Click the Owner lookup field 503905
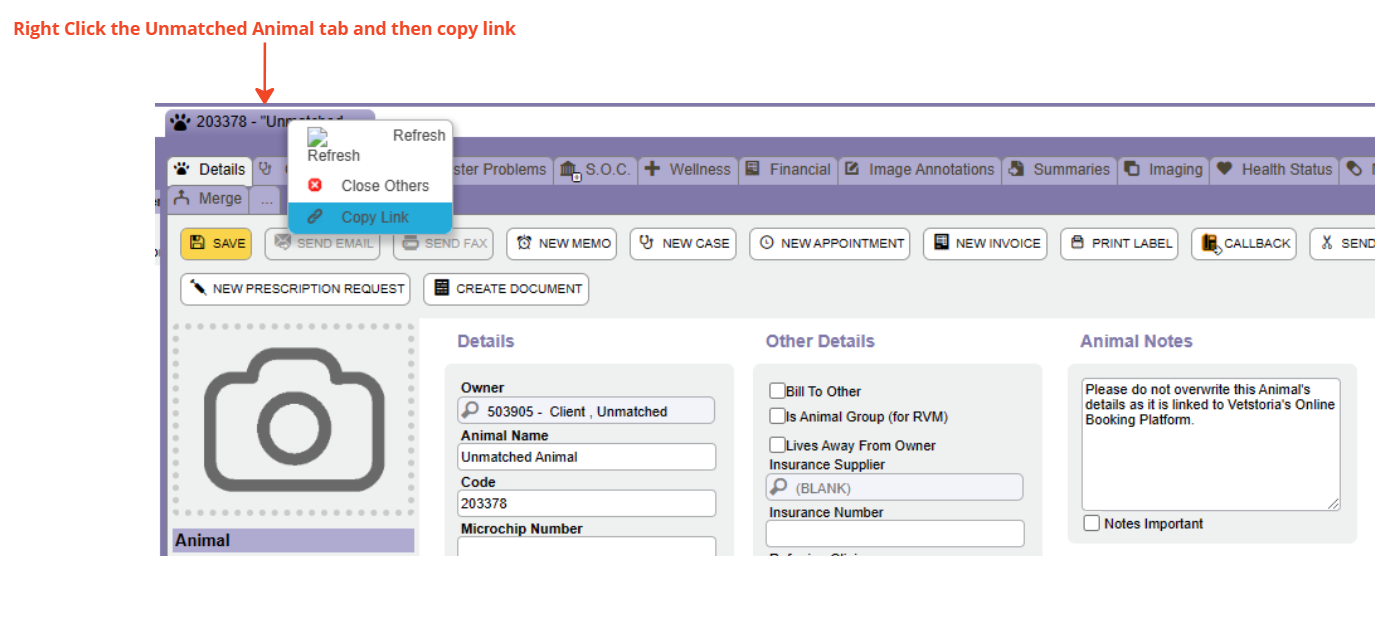 pos(587,410)
